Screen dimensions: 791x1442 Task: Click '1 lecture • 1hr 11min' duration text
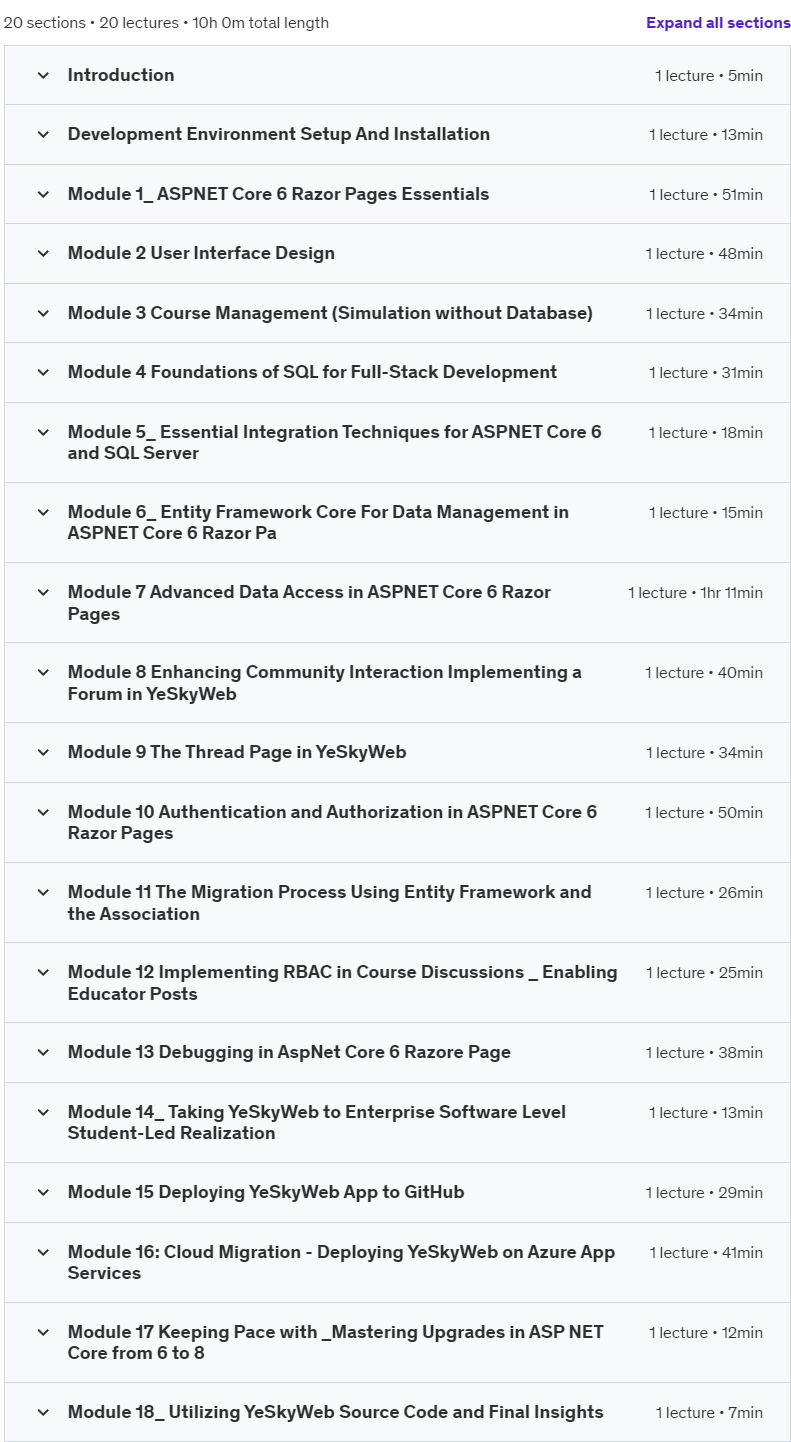click(x=695, y=593)
